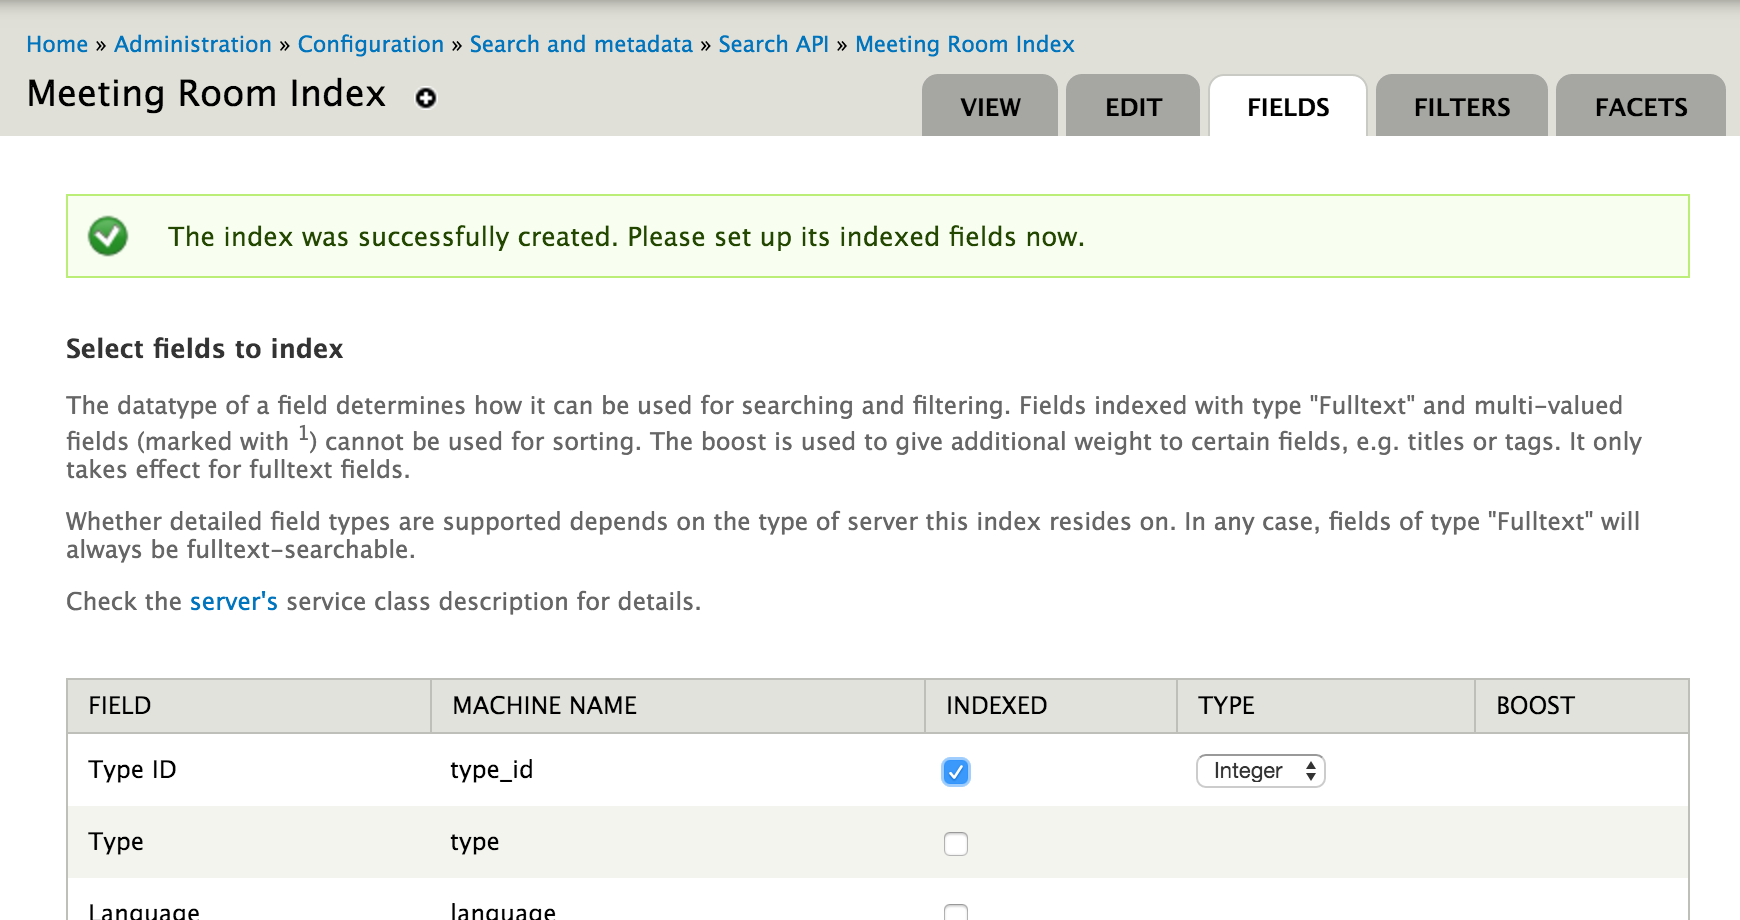This screenshot has height=920, width=1740.
Task: Navigate to Search and metadata breadcrumb
Action: [581, 44]
